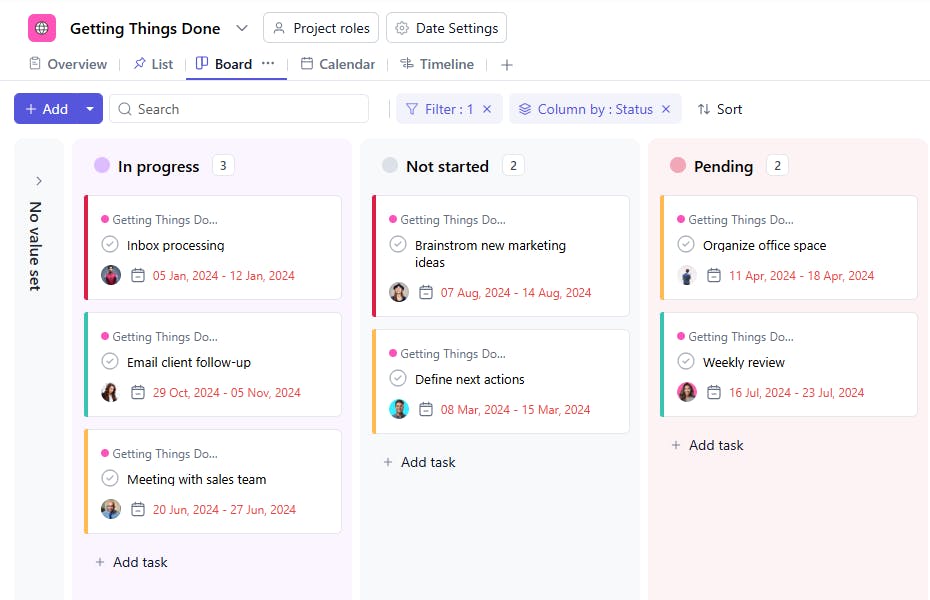Click calendar icon on Define next actions card
930x600 pixels.
click(426, 409)
